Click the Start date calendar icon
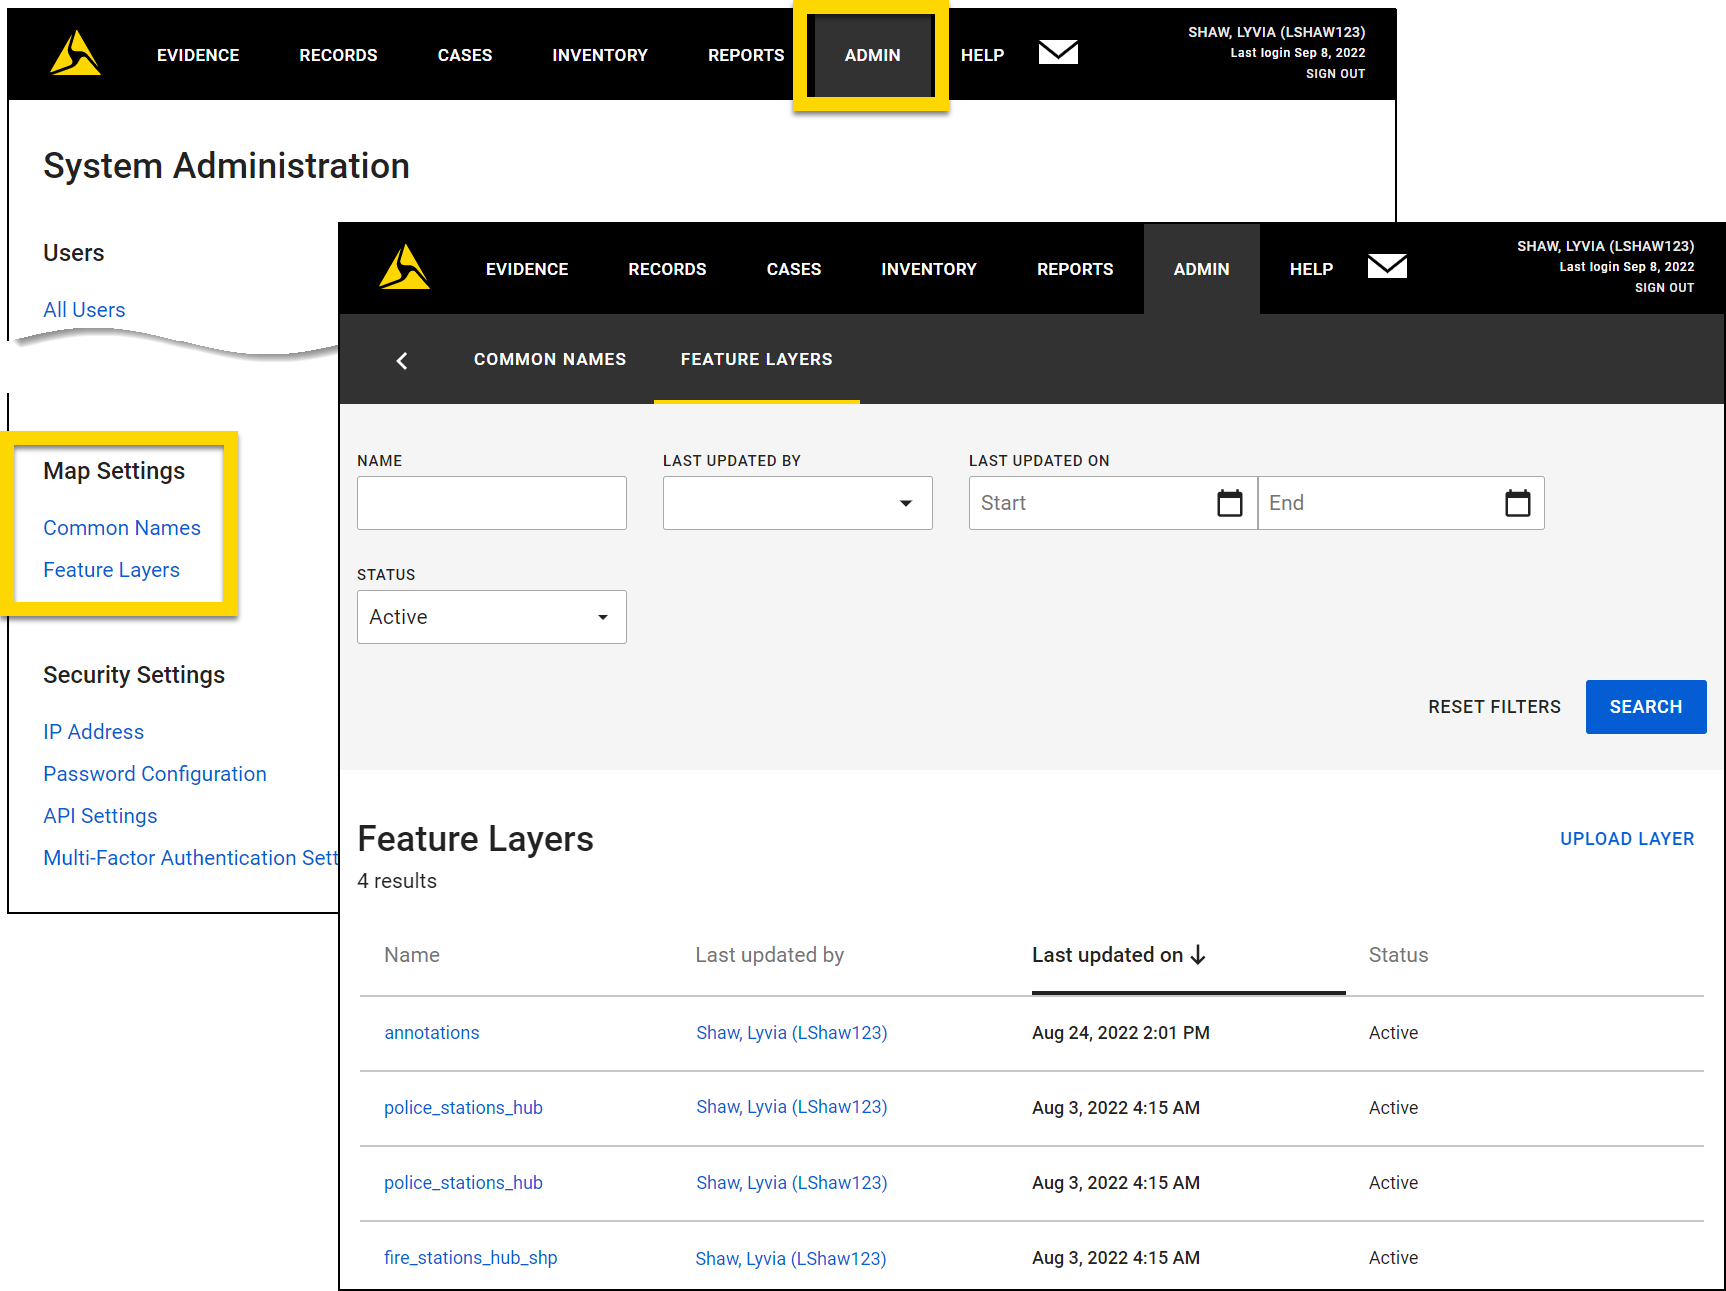Viewport: 1726px width, 1291px height. coord(1230,503)
